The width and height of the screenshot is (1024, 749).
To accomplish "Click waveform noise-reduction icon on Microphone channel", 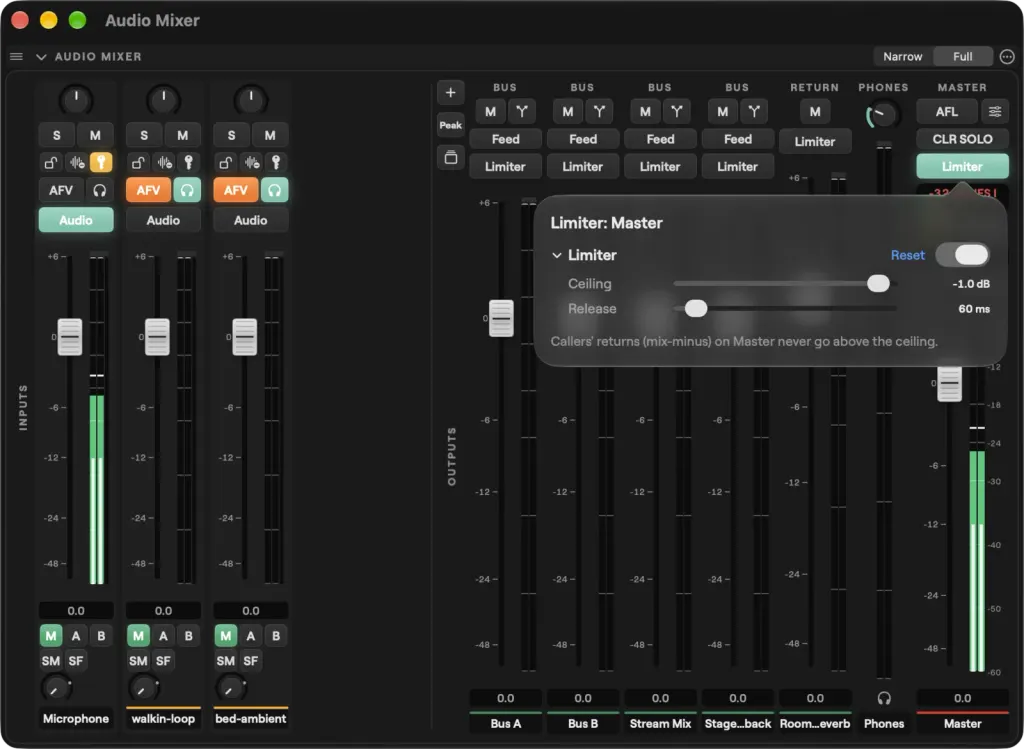I will (x=76, y=163).
